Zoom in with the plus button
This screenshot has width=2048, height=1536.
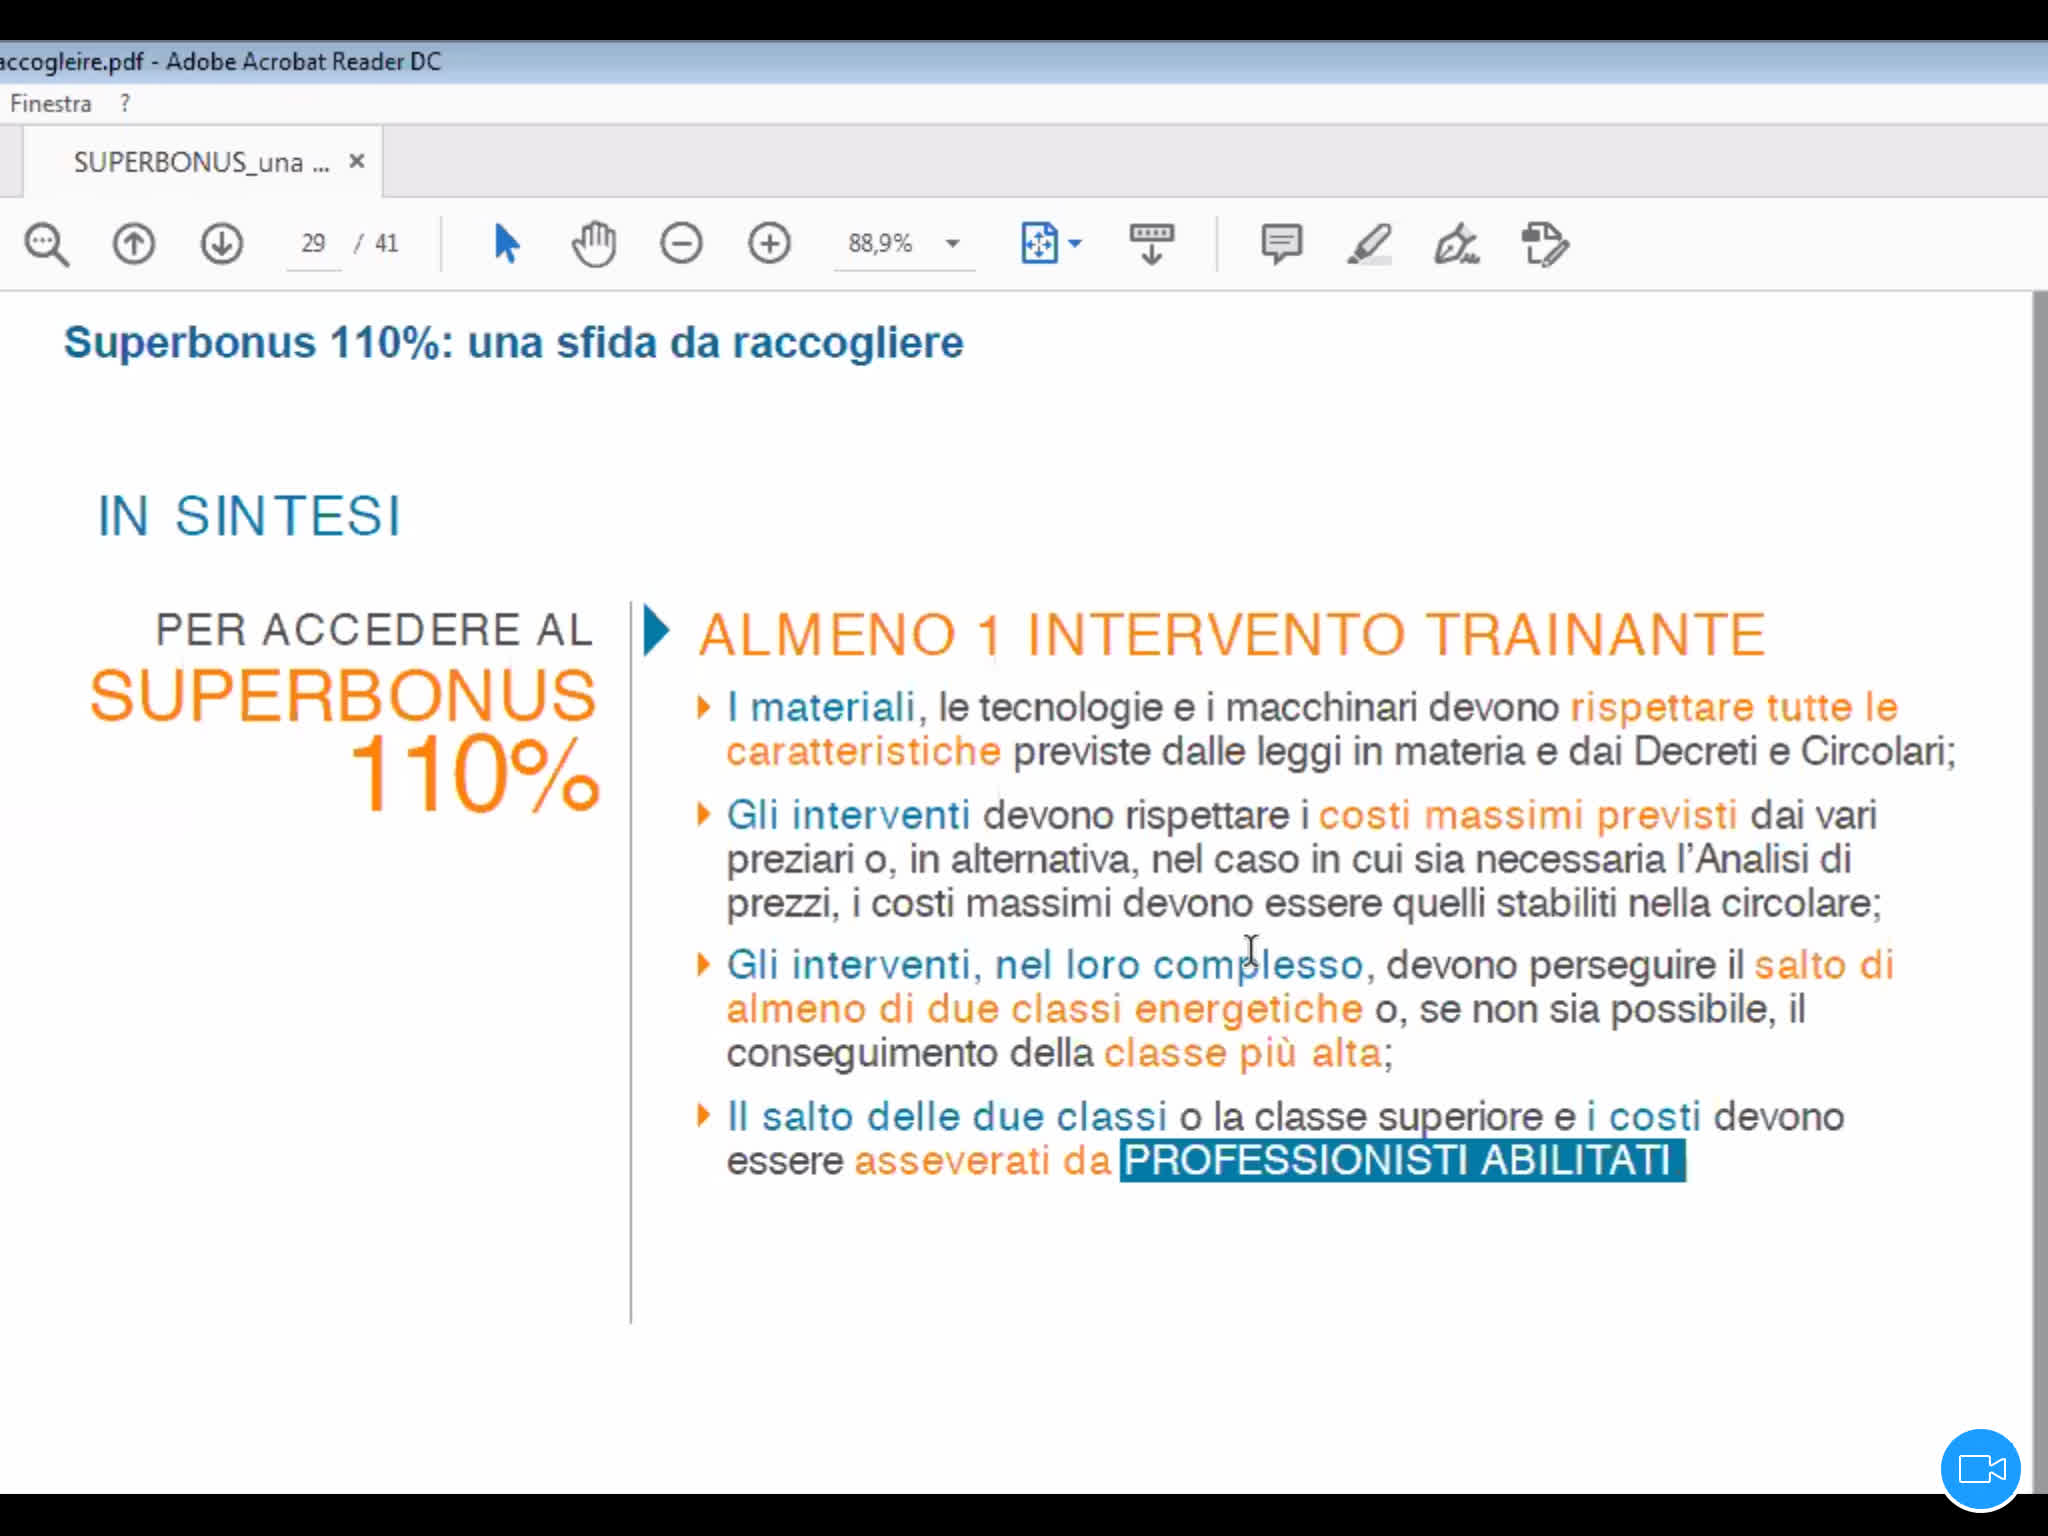point(769,244)
